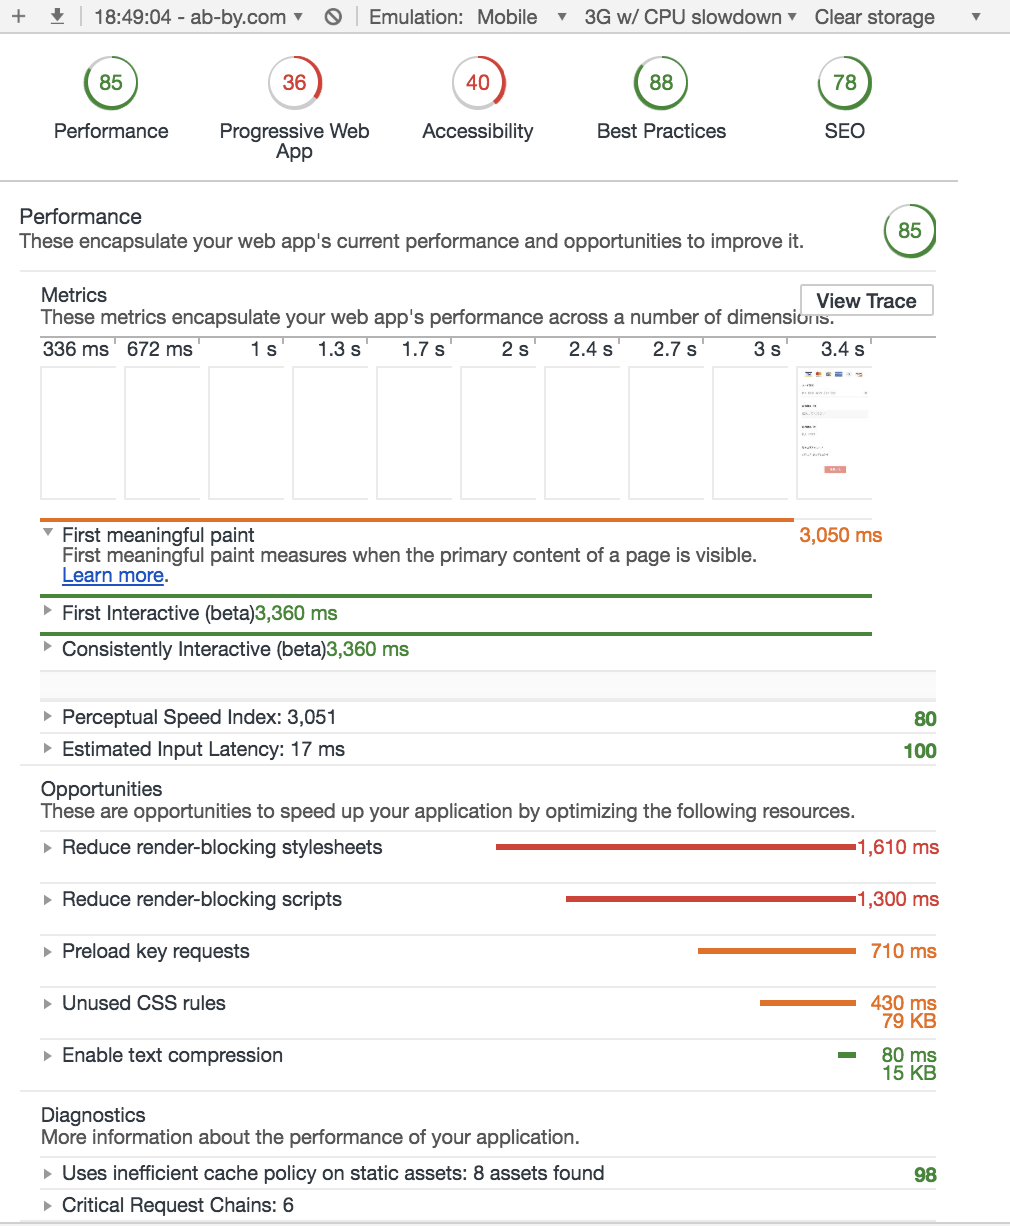Click the 3.4 s filmstrip screenshot thumbnail
The image size is (1010, 1226).
point(834,432)
